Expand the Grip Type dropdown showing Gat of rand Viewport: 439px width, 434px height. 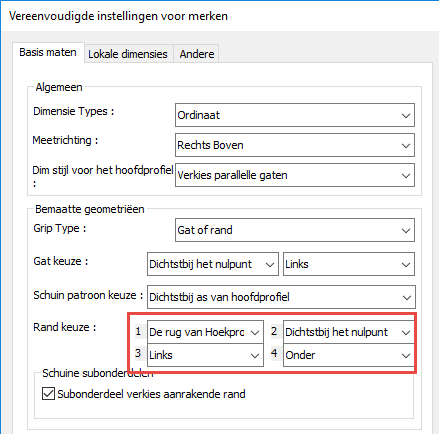click(295, 230)
